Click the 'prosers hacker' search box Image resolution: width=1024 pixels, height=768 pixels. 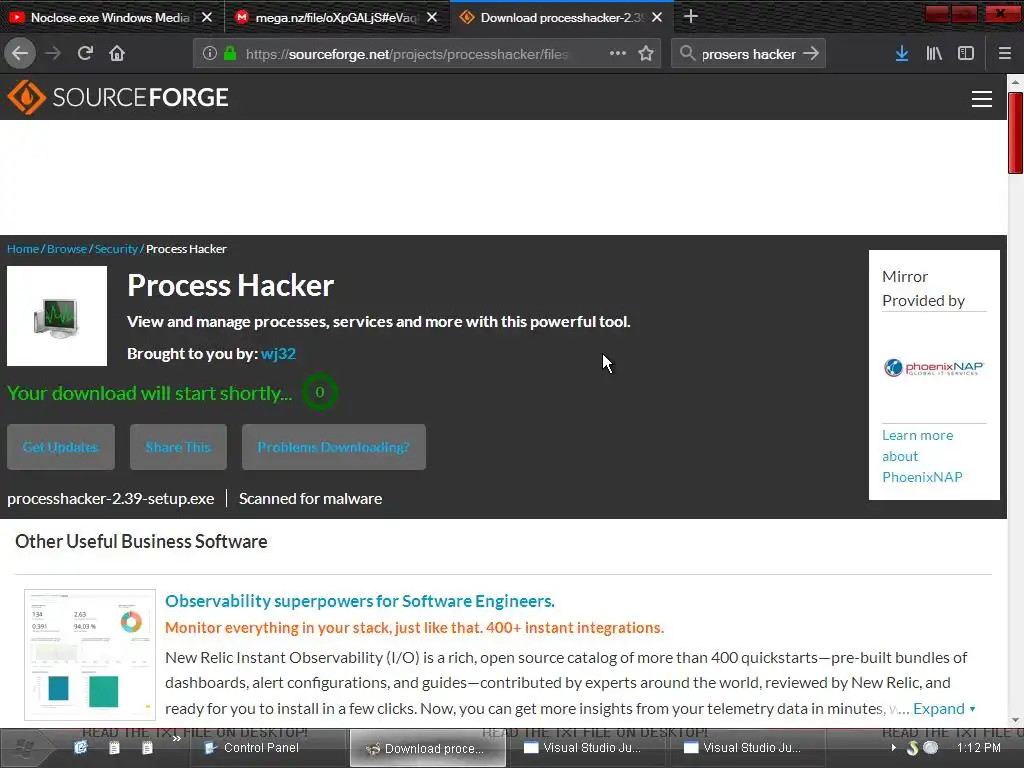point(748,54)
